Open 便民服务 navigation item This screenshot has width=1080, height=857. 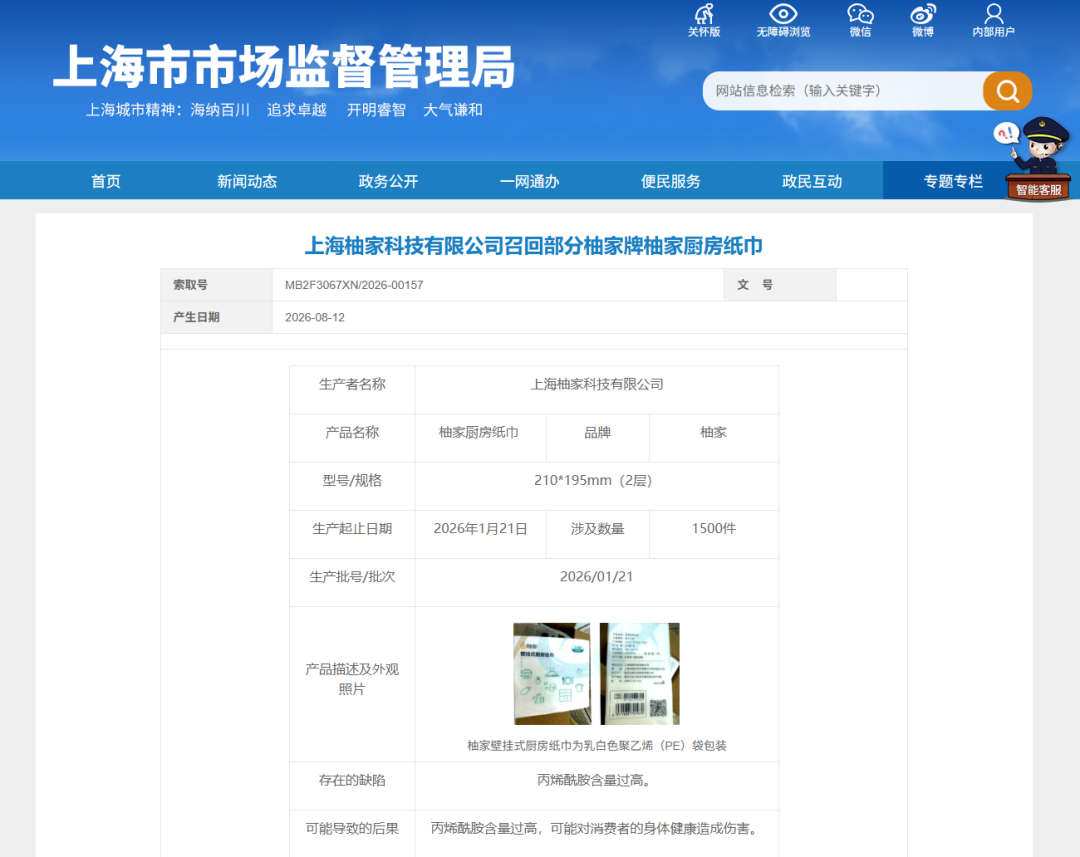coord(671,181)
